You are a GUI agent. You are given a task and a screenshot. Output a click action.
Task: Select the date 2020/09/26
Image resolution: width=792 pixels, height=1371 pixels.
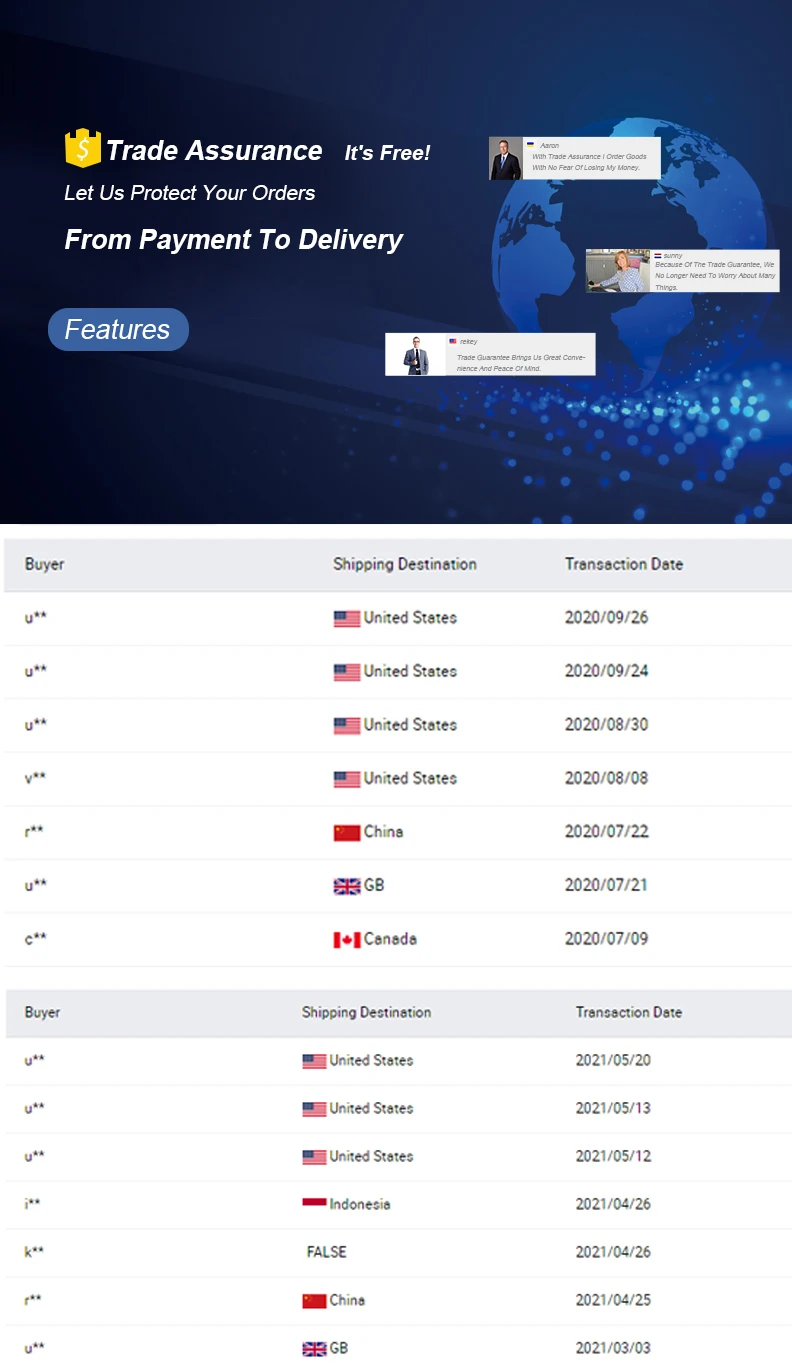click(x=607, y=617)
